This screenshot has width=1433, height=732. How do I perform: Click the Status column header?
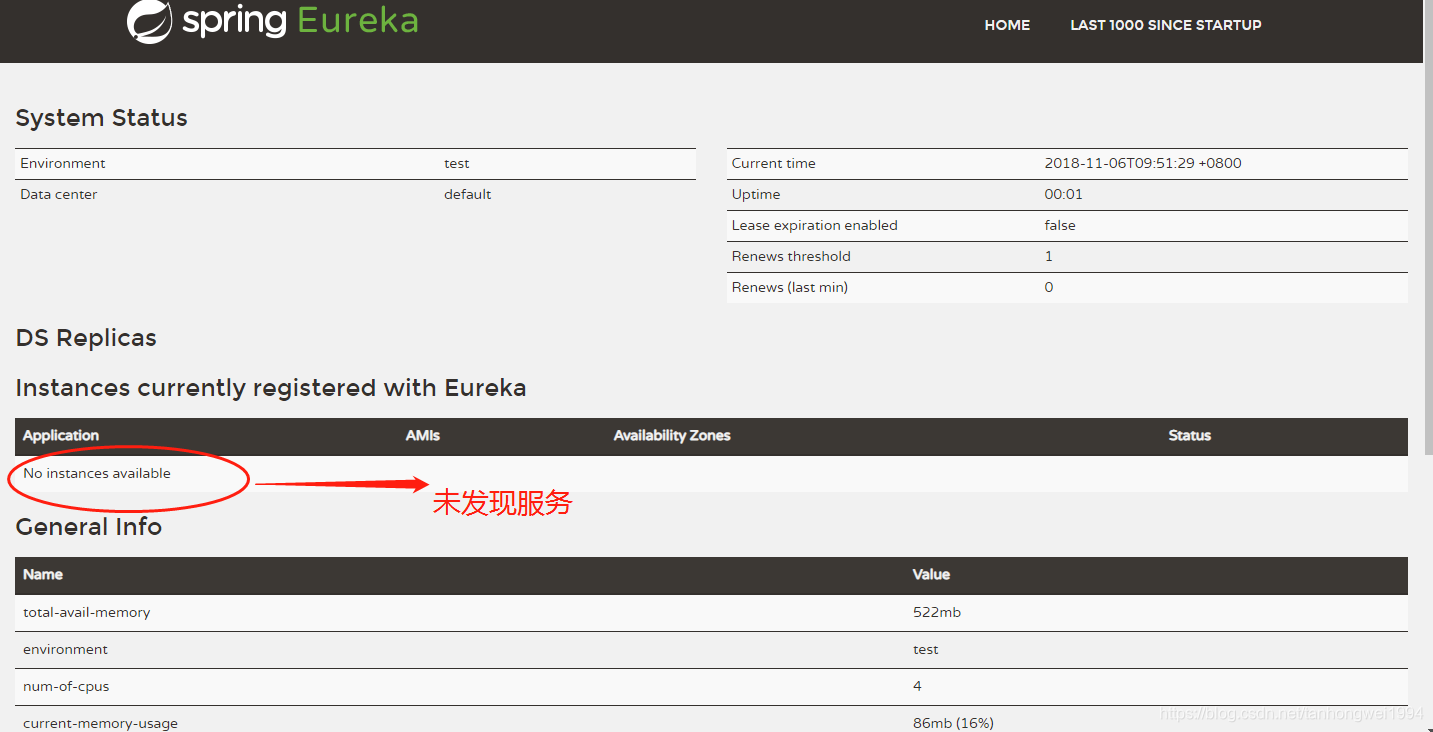[x=1190, y=436]
